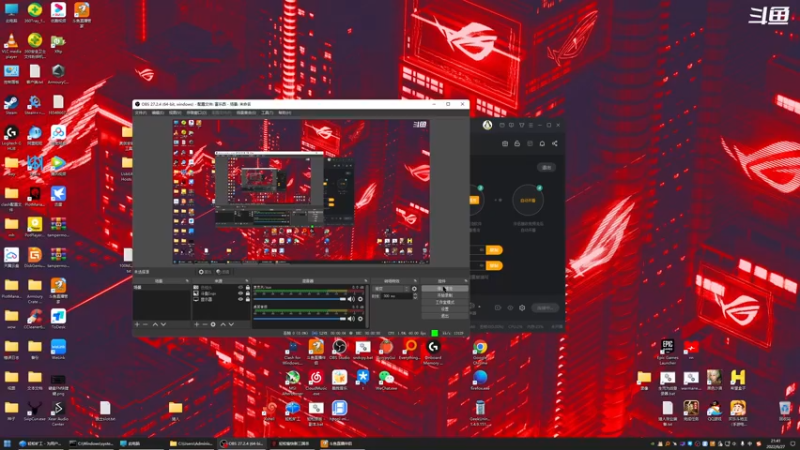
Task: Click the Windows Start button on taskbar
Action: point(7,443)
